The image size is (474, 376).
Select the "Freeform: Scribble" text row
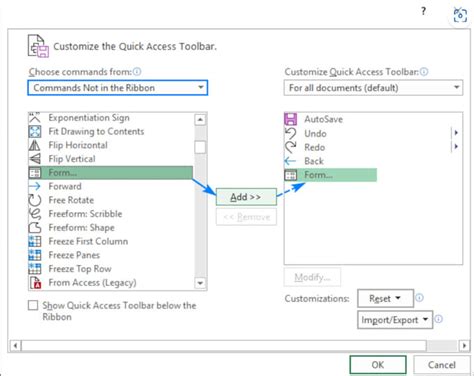coord(85,214)
